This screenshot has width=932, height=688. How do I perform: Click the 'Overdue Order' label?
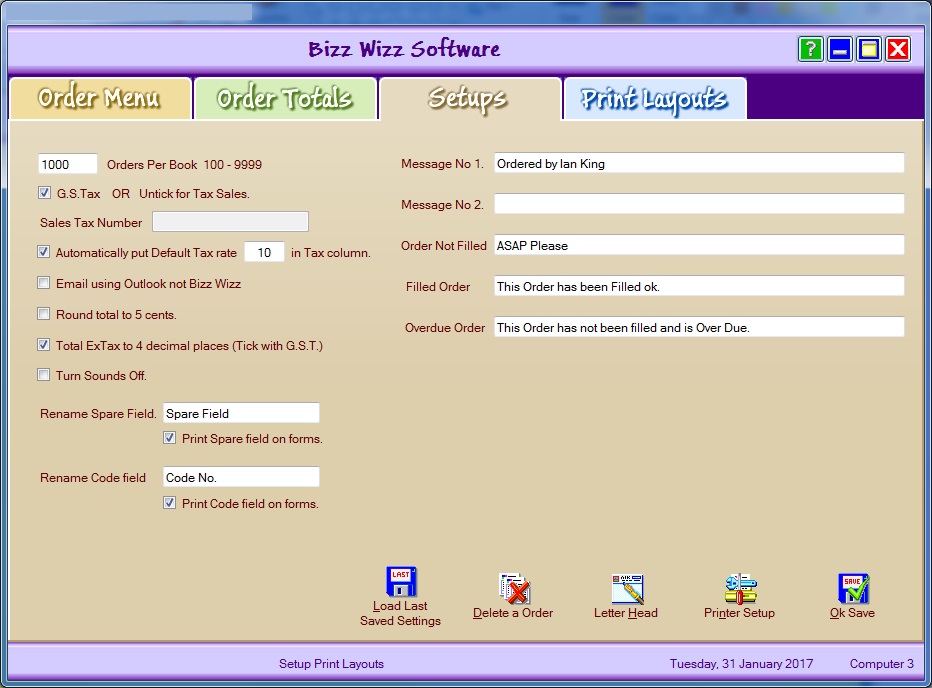[x=445, y=328]
